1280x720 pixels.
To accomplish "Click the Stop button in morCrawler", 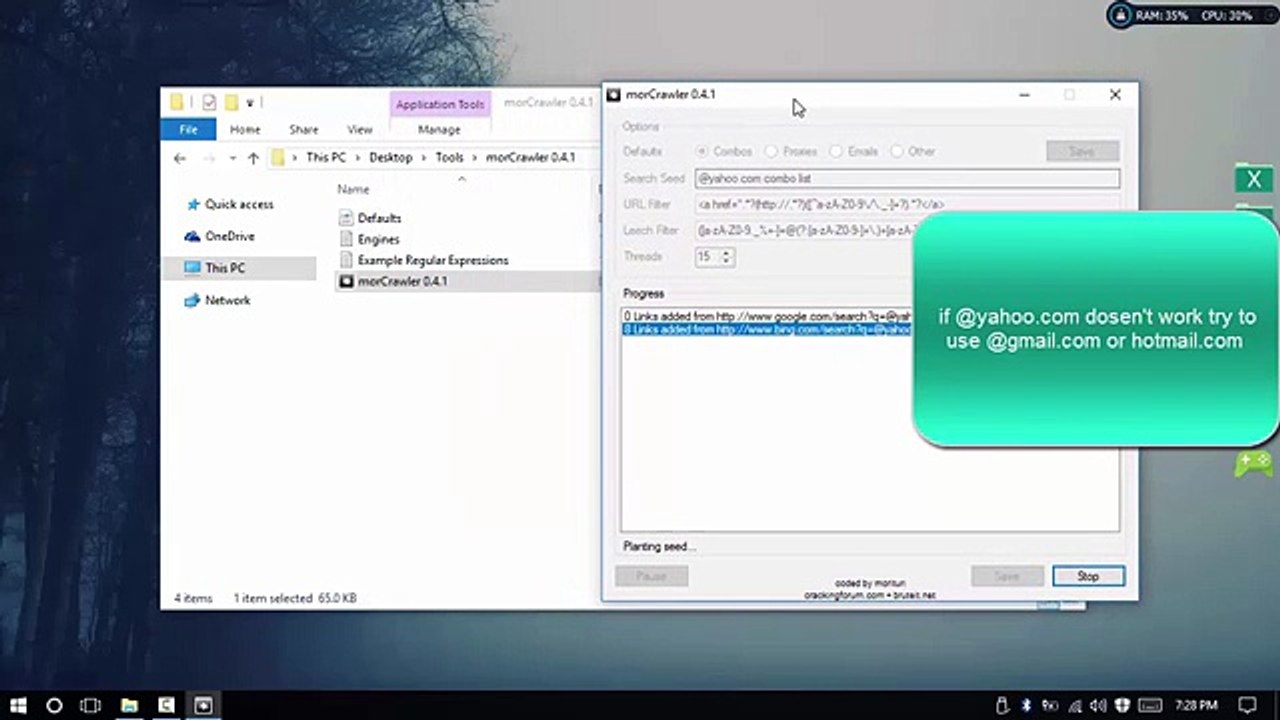I will [1088, 576].
